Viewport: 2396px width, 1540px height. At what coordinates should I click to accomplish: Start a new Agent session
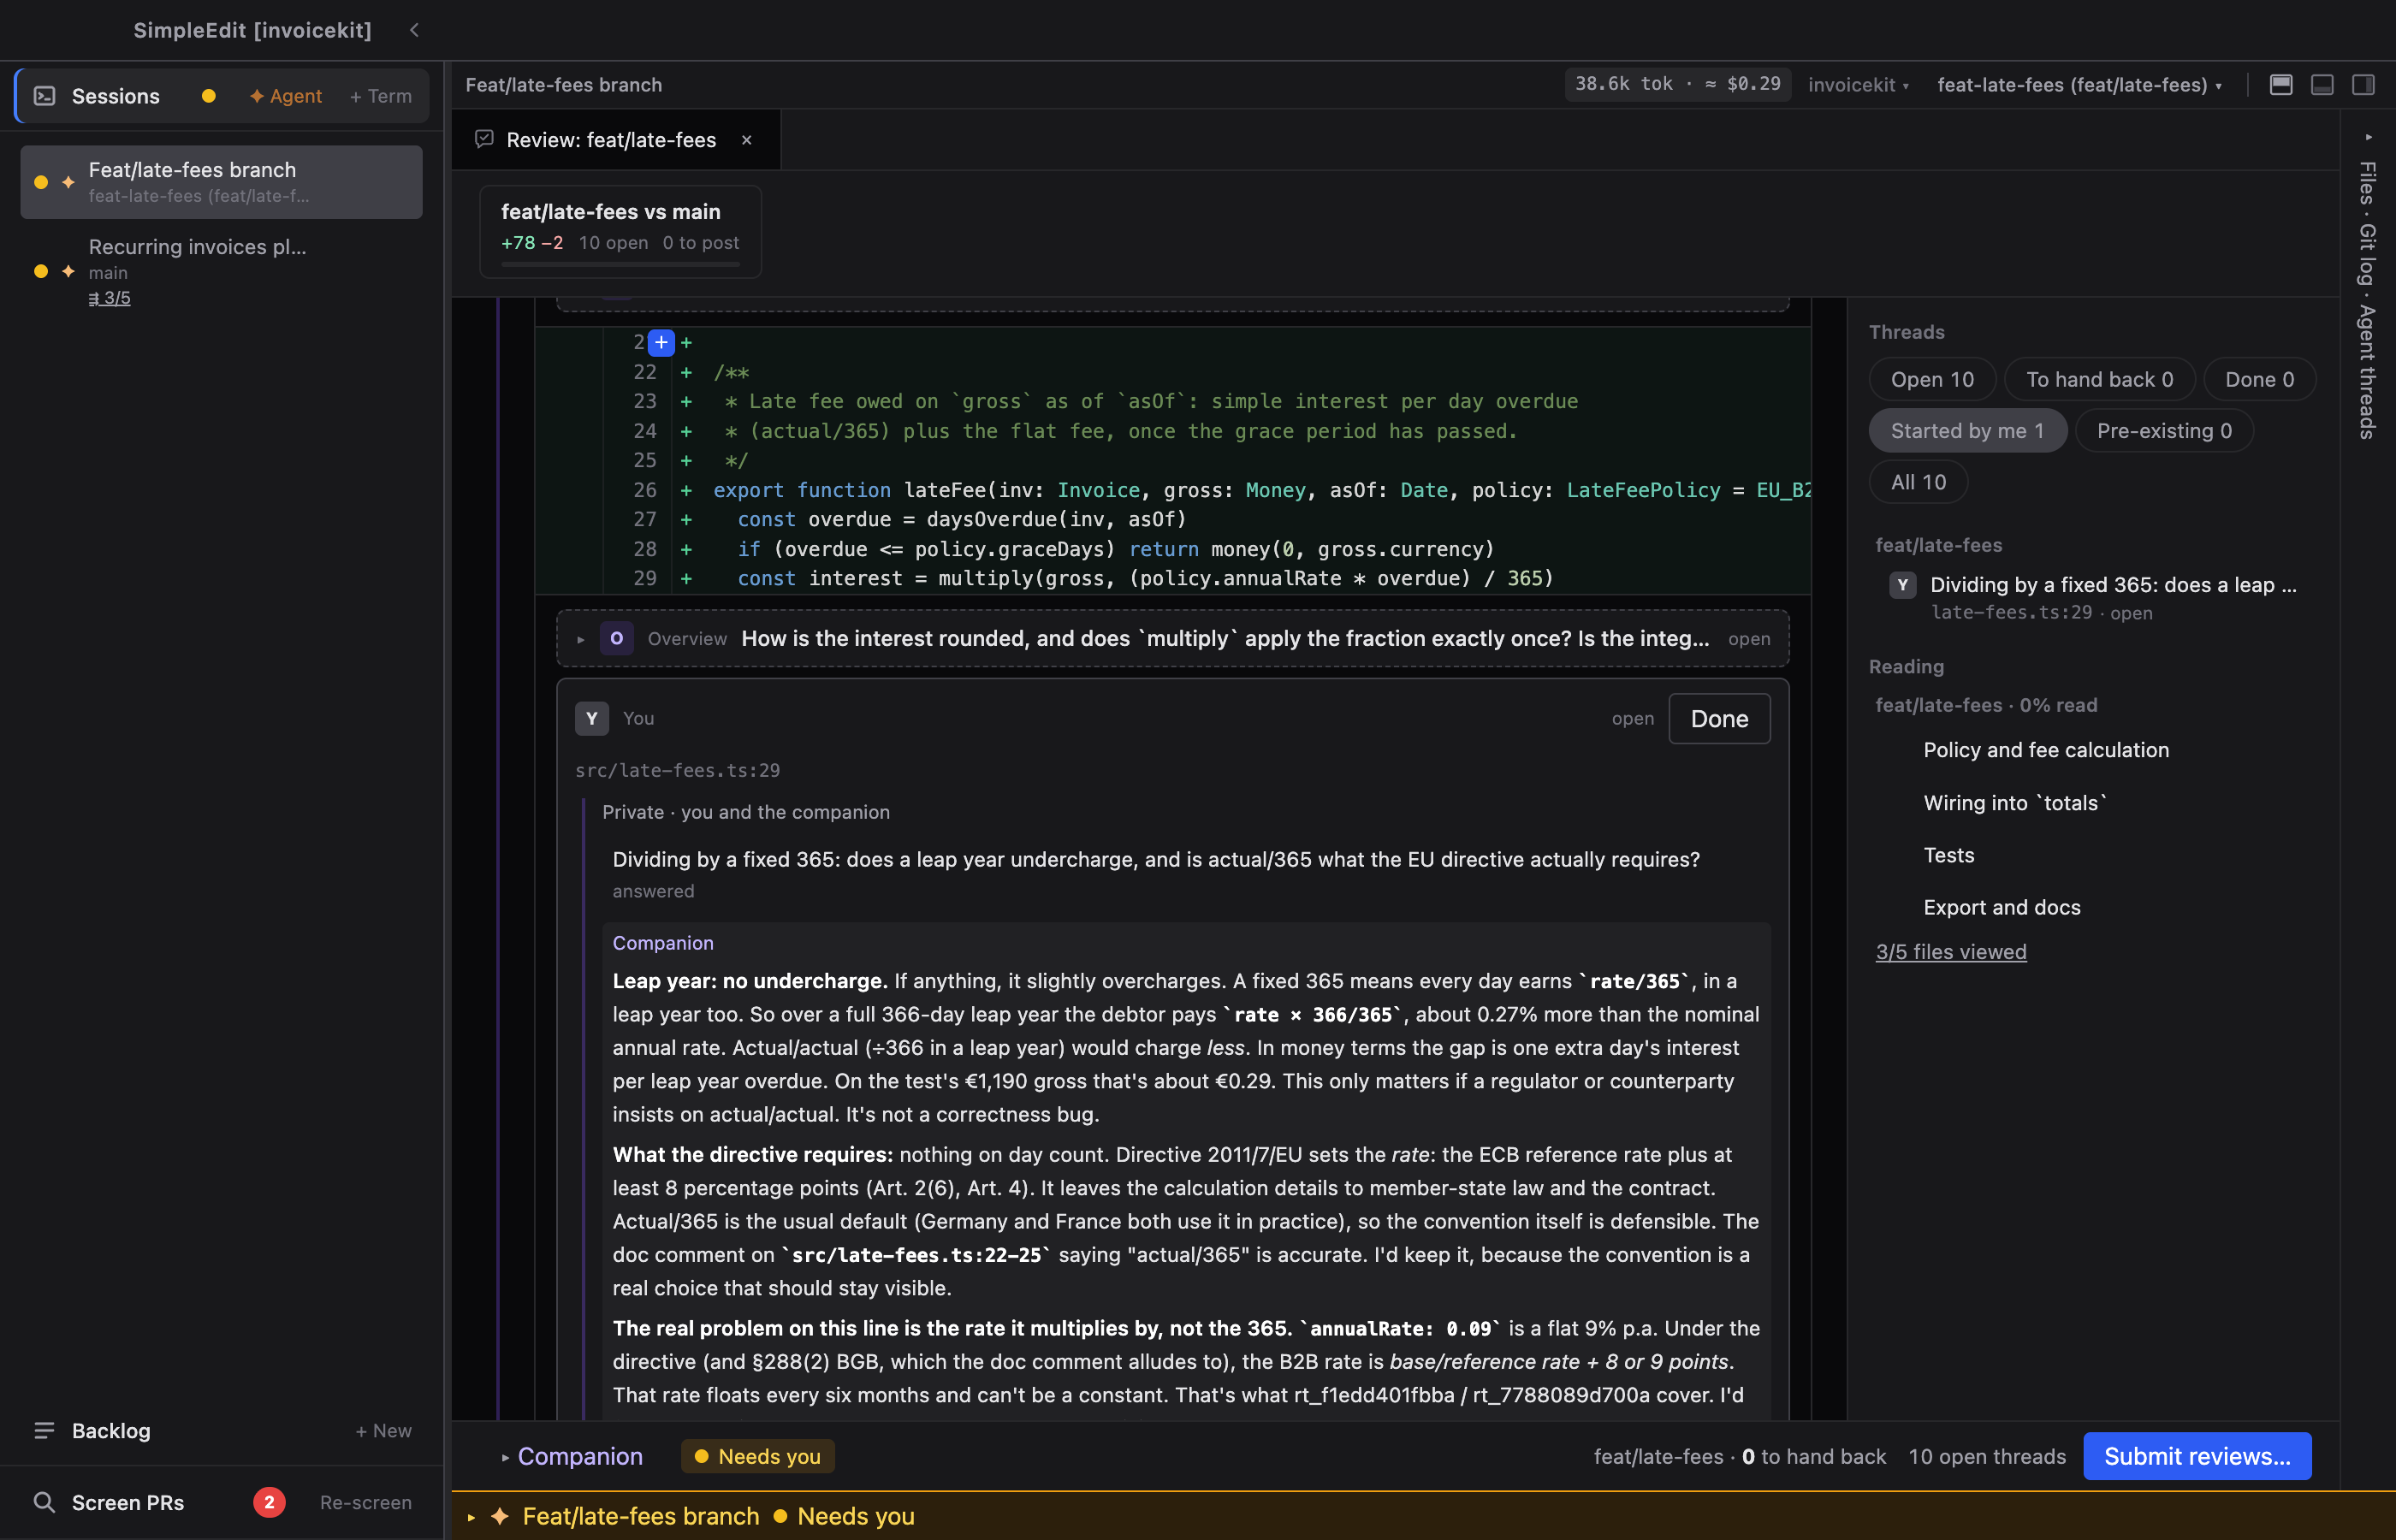pyautogui.click(x=286, y=96)
